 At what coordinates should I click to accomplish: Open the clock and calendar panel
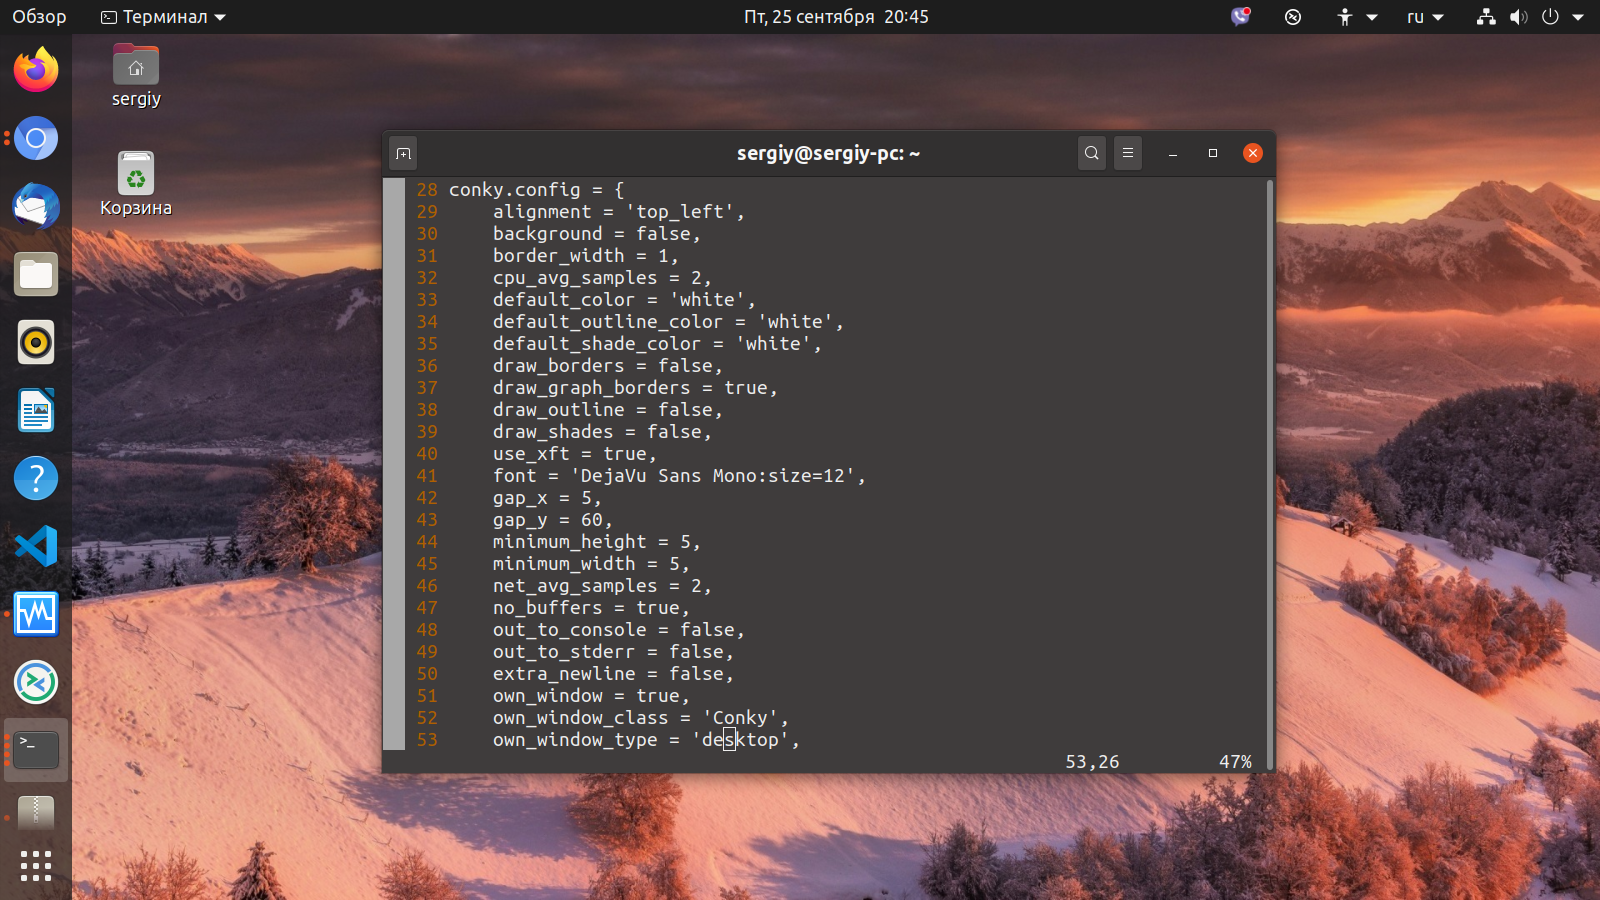[836, 17]
